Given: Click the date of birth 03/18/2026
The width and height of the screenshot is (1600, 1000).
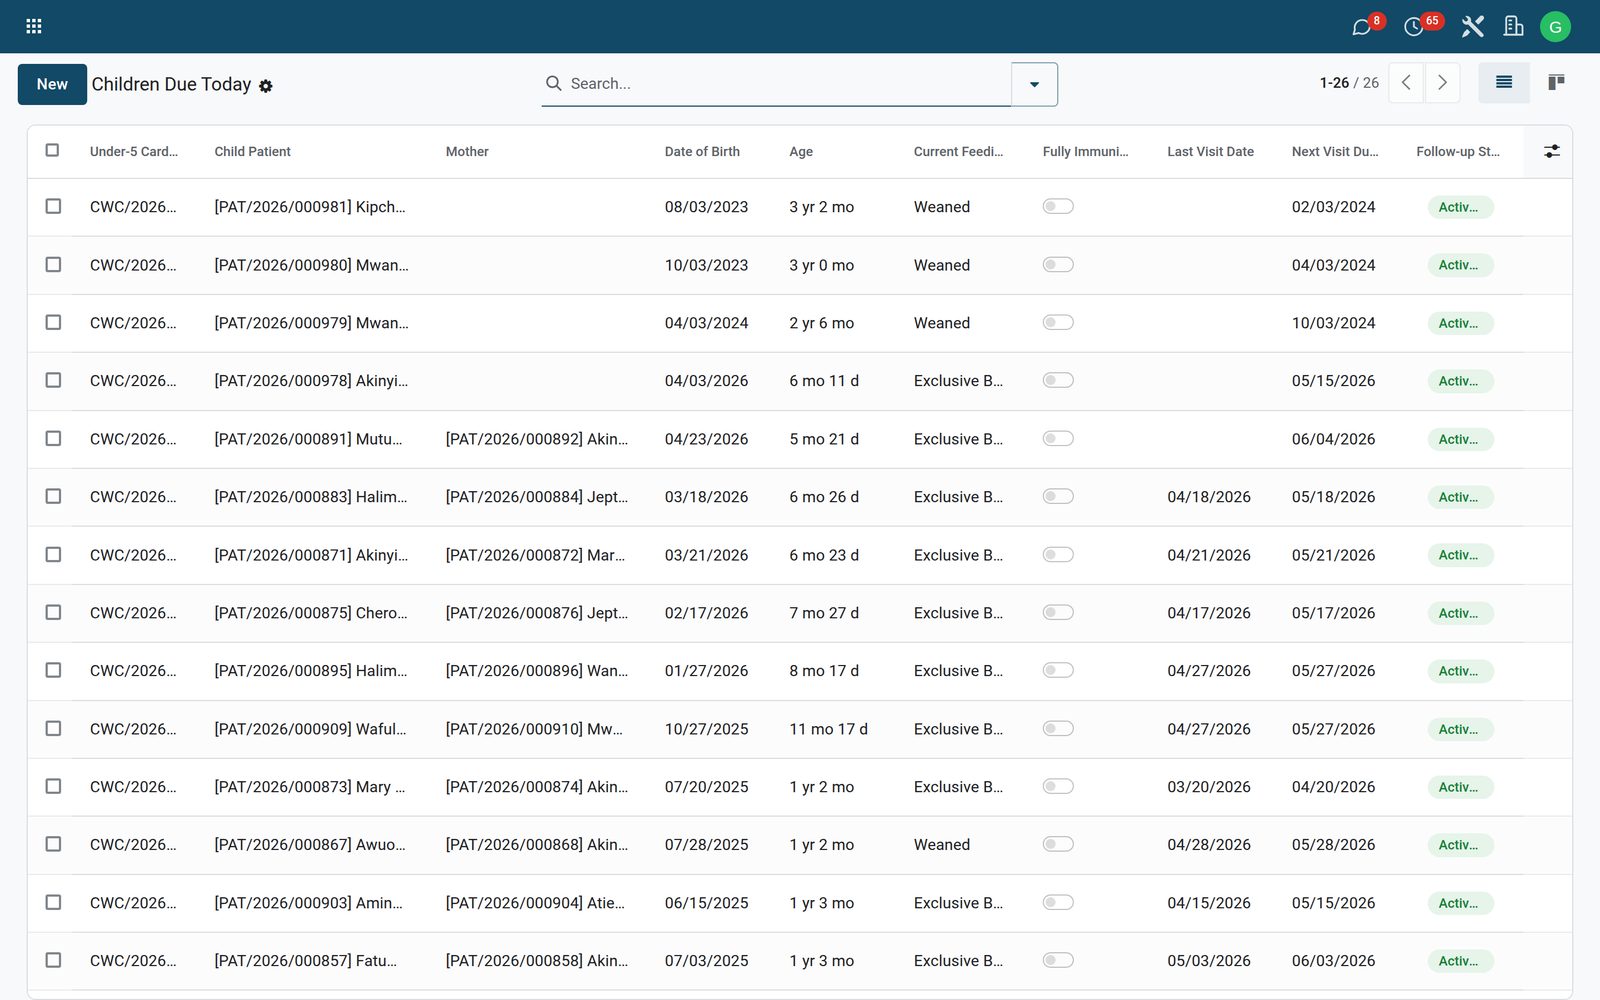Looking at the screenshot, I should 706,497.
